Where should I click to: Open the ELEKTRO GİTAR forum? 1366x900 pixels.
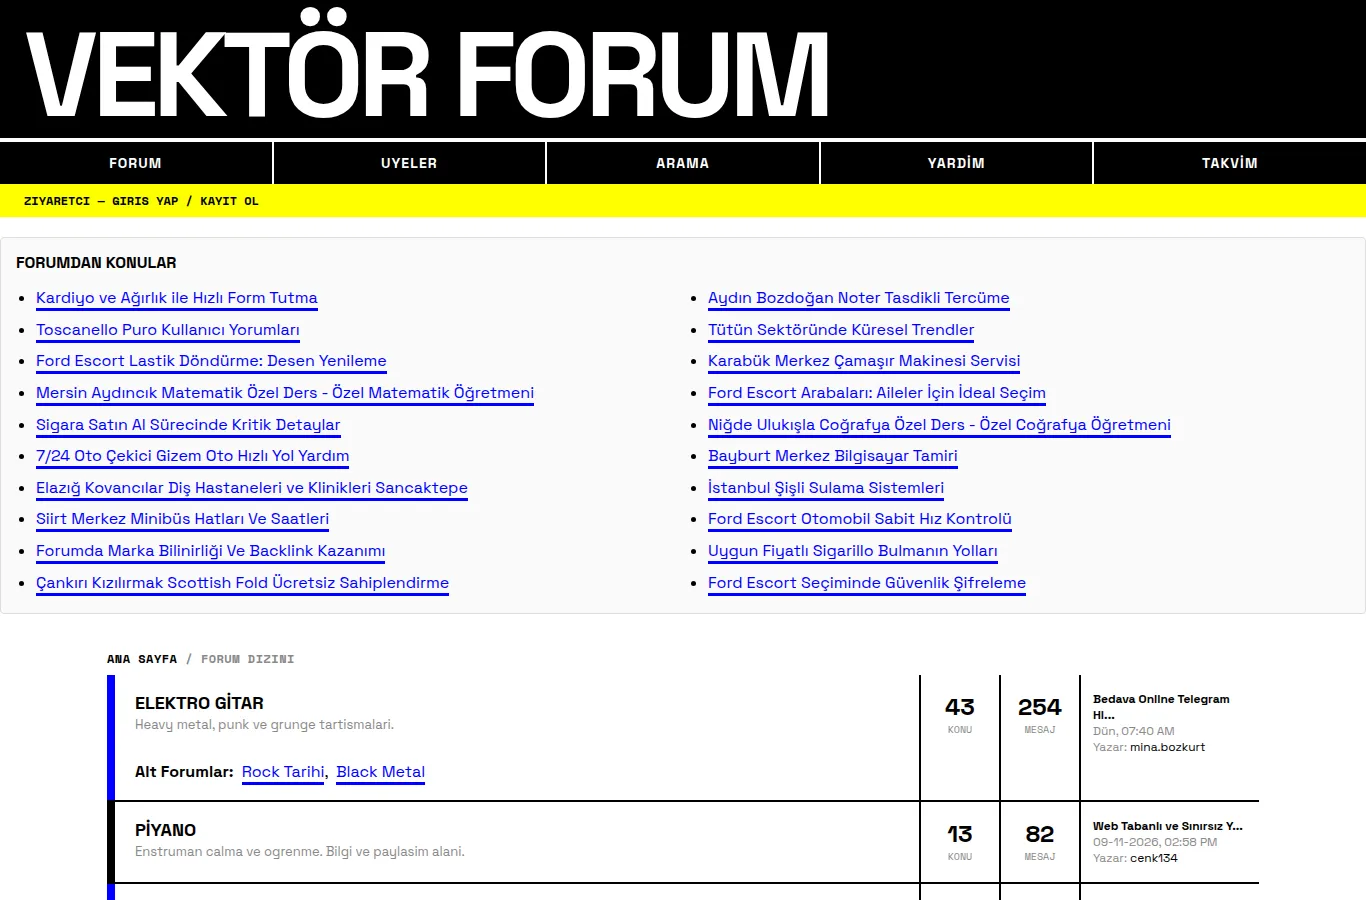coord(199,703)
